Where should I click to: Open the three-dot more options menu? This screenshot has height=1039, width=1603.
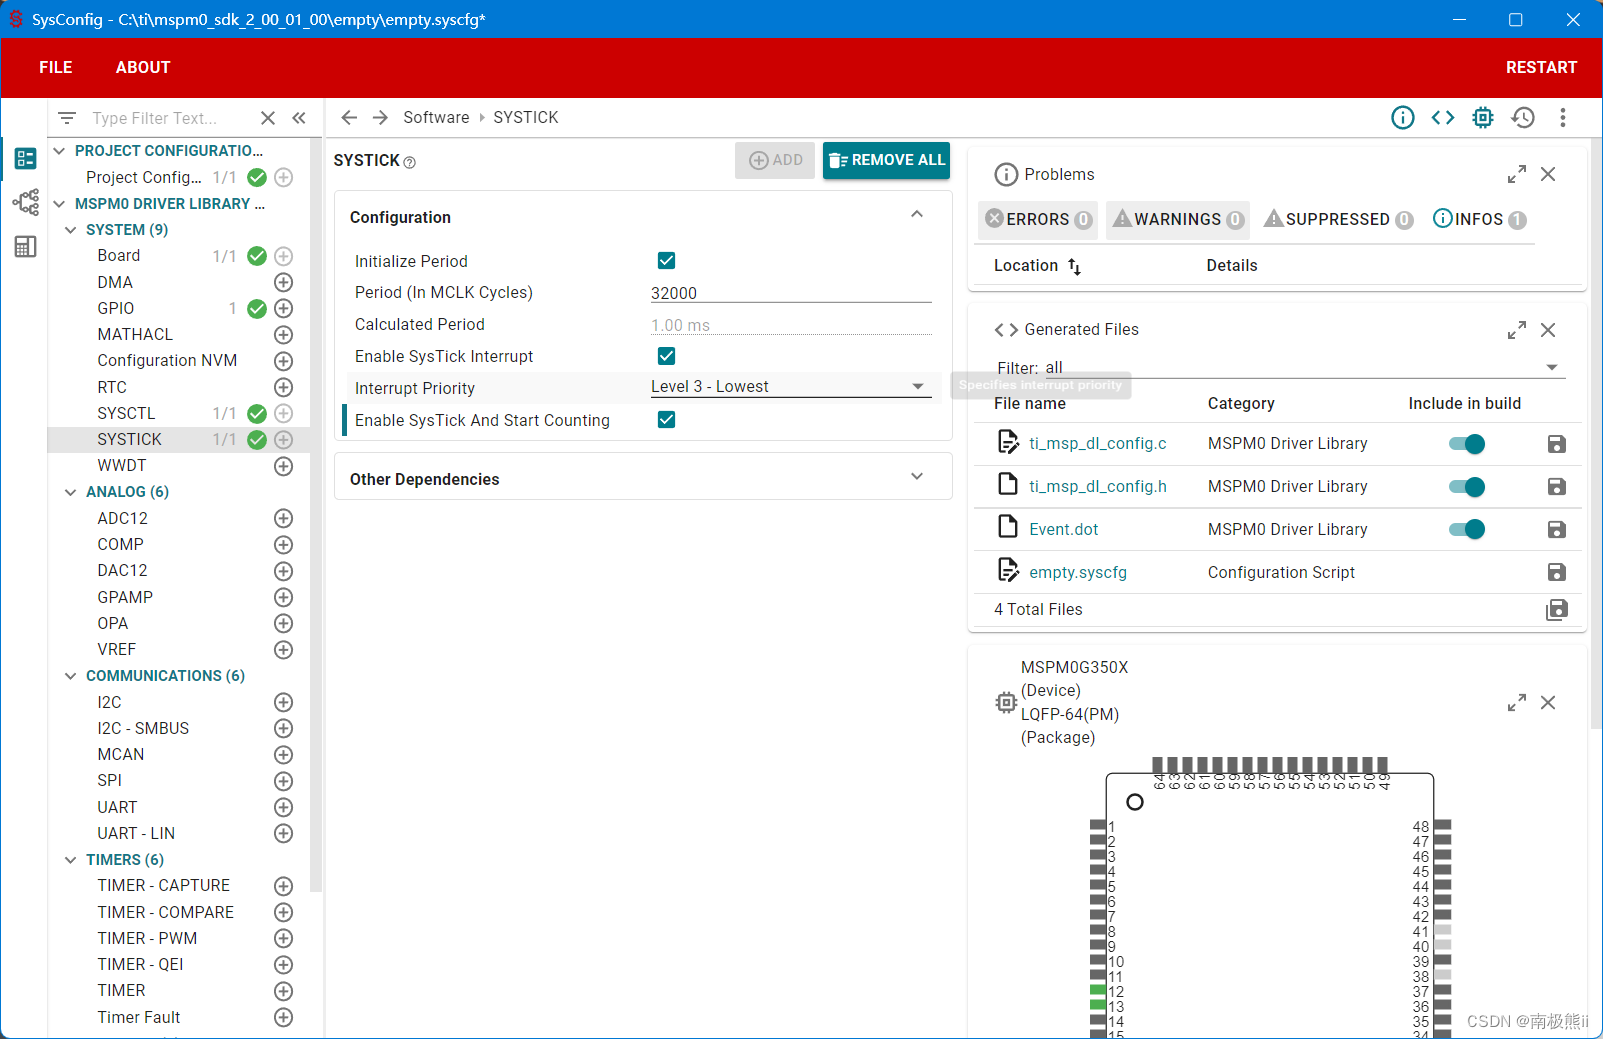pyautogui.click(x=1563, y=118)
